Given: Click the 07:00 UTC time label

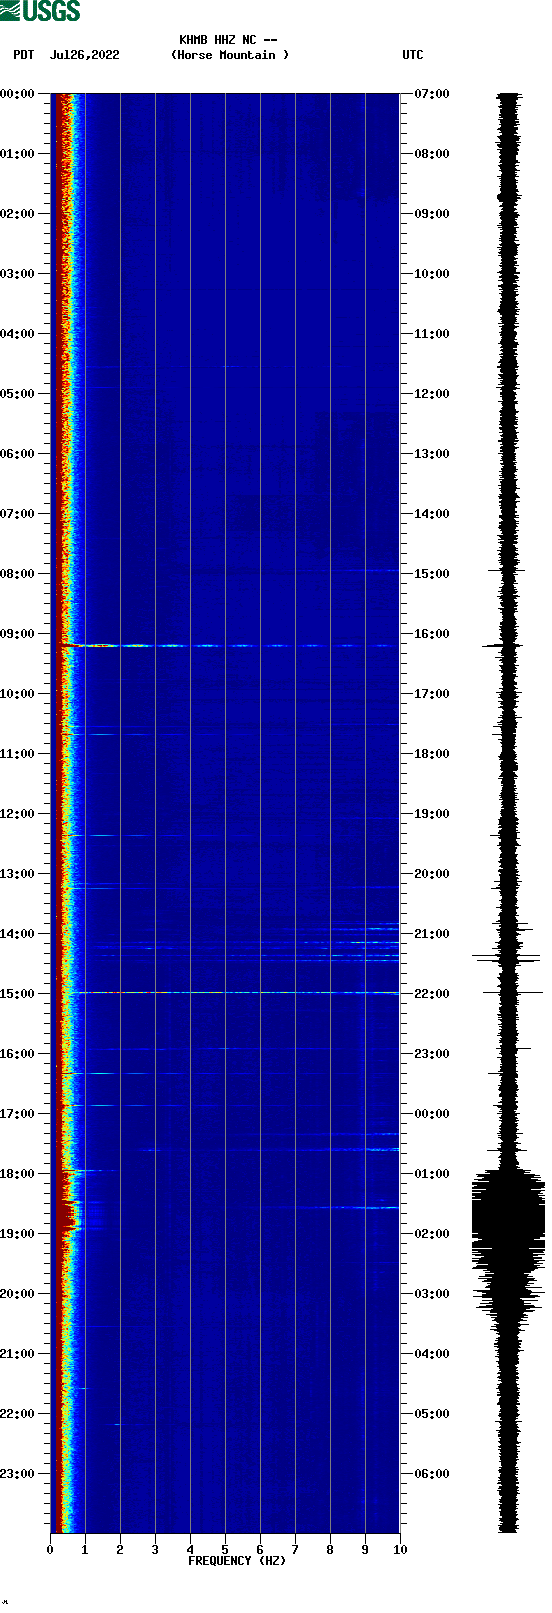Looking at the screenshot, I should [x=432, y=94].
